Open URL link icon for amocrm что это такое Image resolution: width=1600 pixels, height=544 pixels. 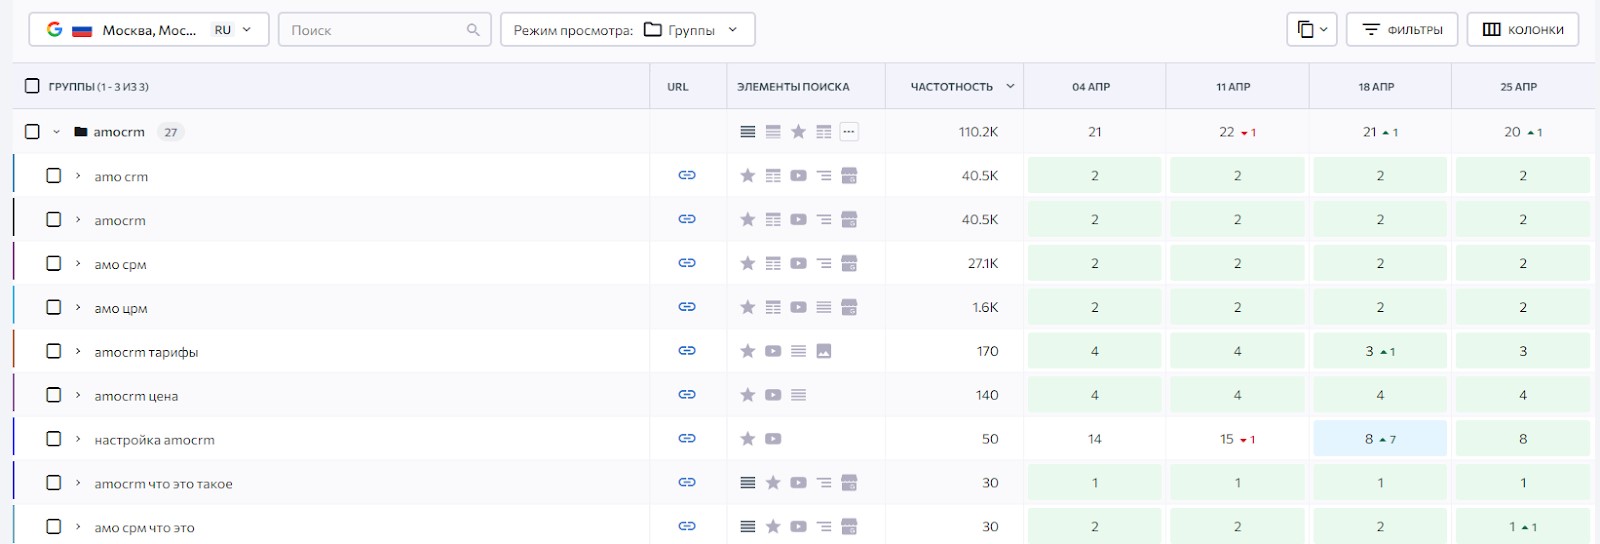tap(687, 482)
